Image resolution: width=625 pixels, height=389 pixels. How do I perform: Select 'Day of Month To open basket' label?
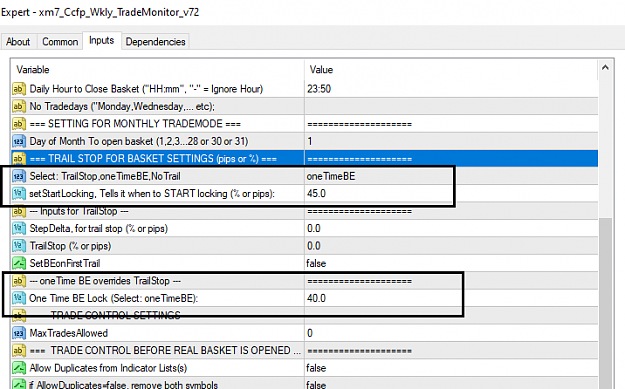(x=139, y=141)
